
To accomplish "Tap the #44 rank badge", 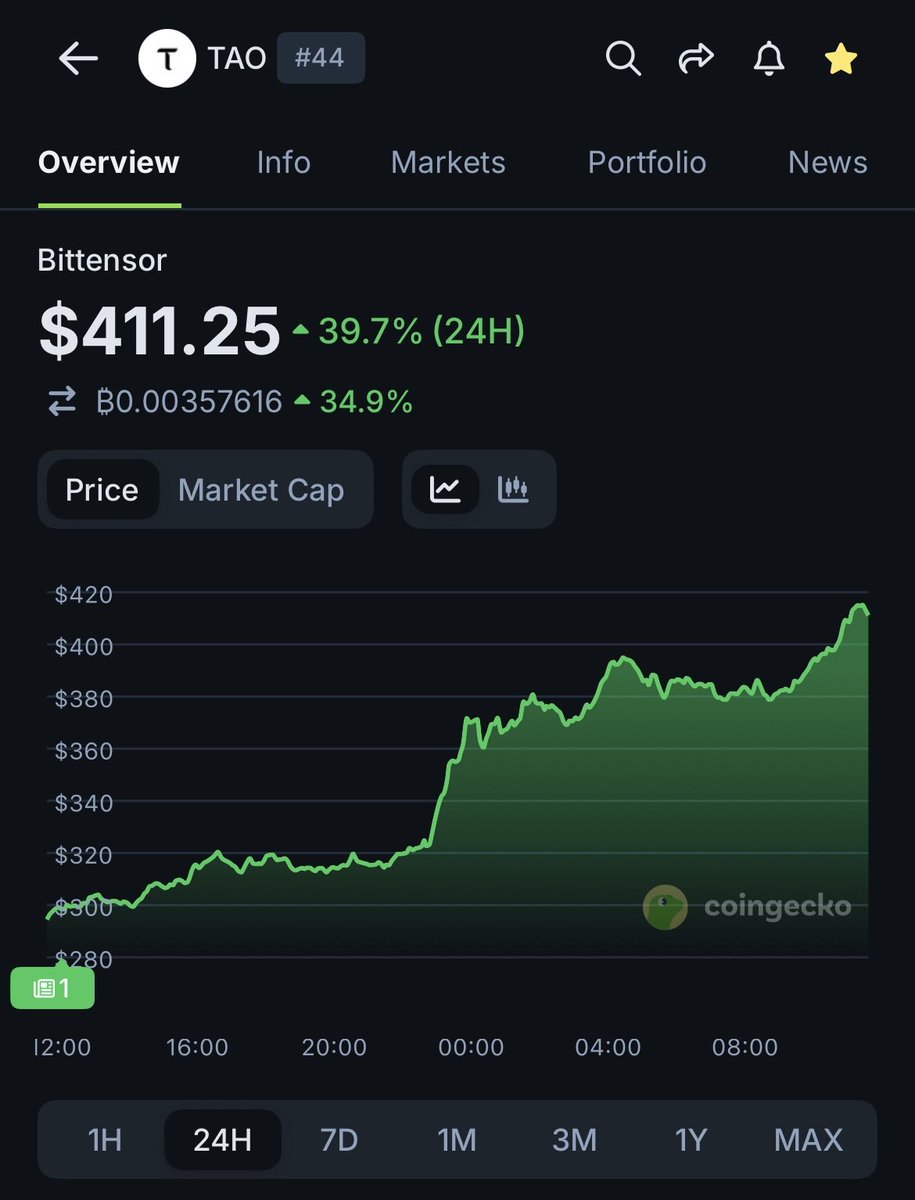I will tap(320, 59).
